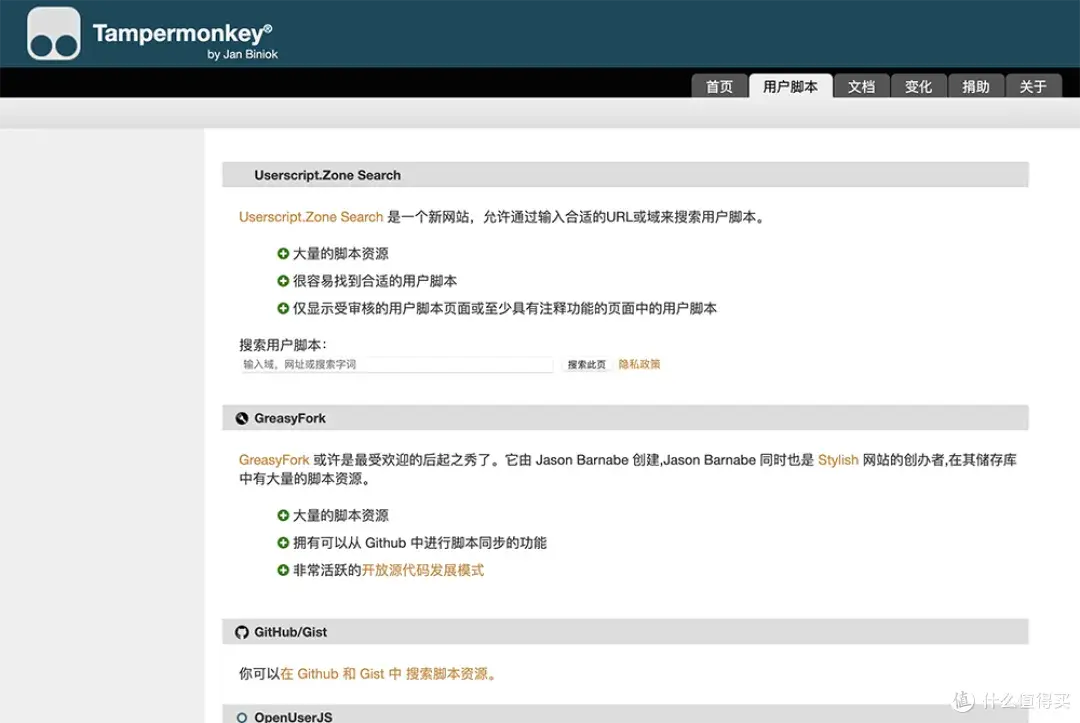Focus the userscript search input field
The width and height of the screenshot is (1080, 723).
397,364
